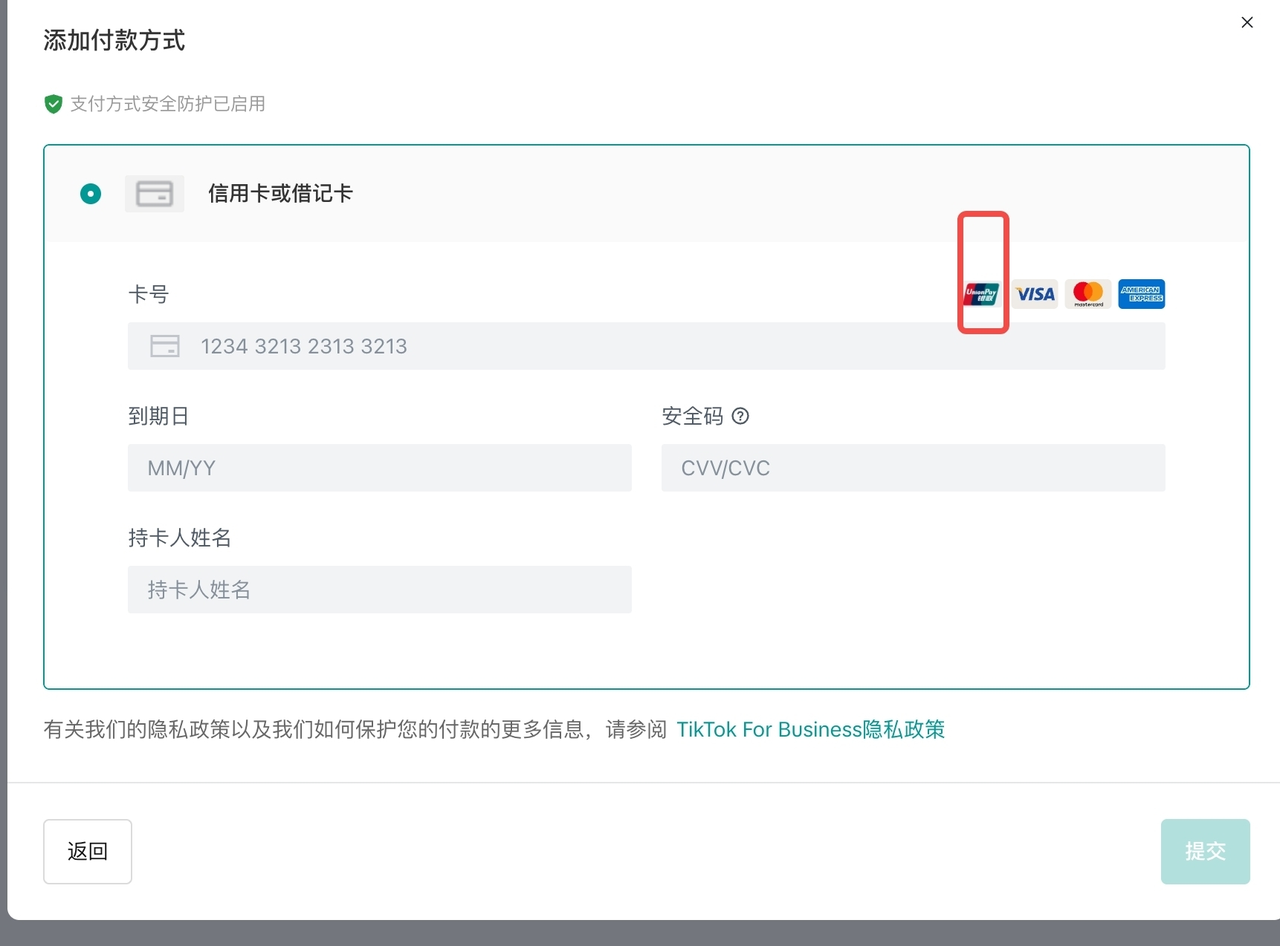This screenshot has height=946, width=1280.
Task: Click the green security shield icon
Action: (54, 104)
